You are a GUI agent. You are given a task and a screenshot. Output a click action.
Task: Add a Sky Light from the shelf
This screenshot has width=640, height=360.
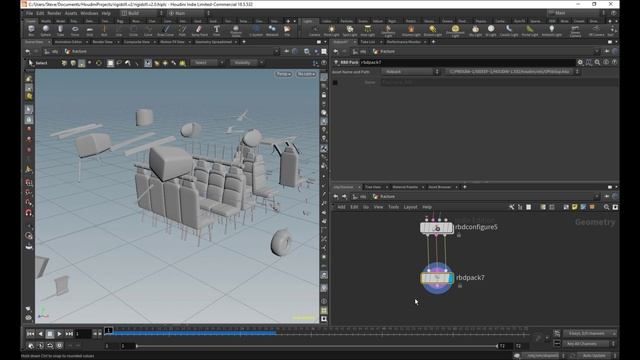pos(475,30)
